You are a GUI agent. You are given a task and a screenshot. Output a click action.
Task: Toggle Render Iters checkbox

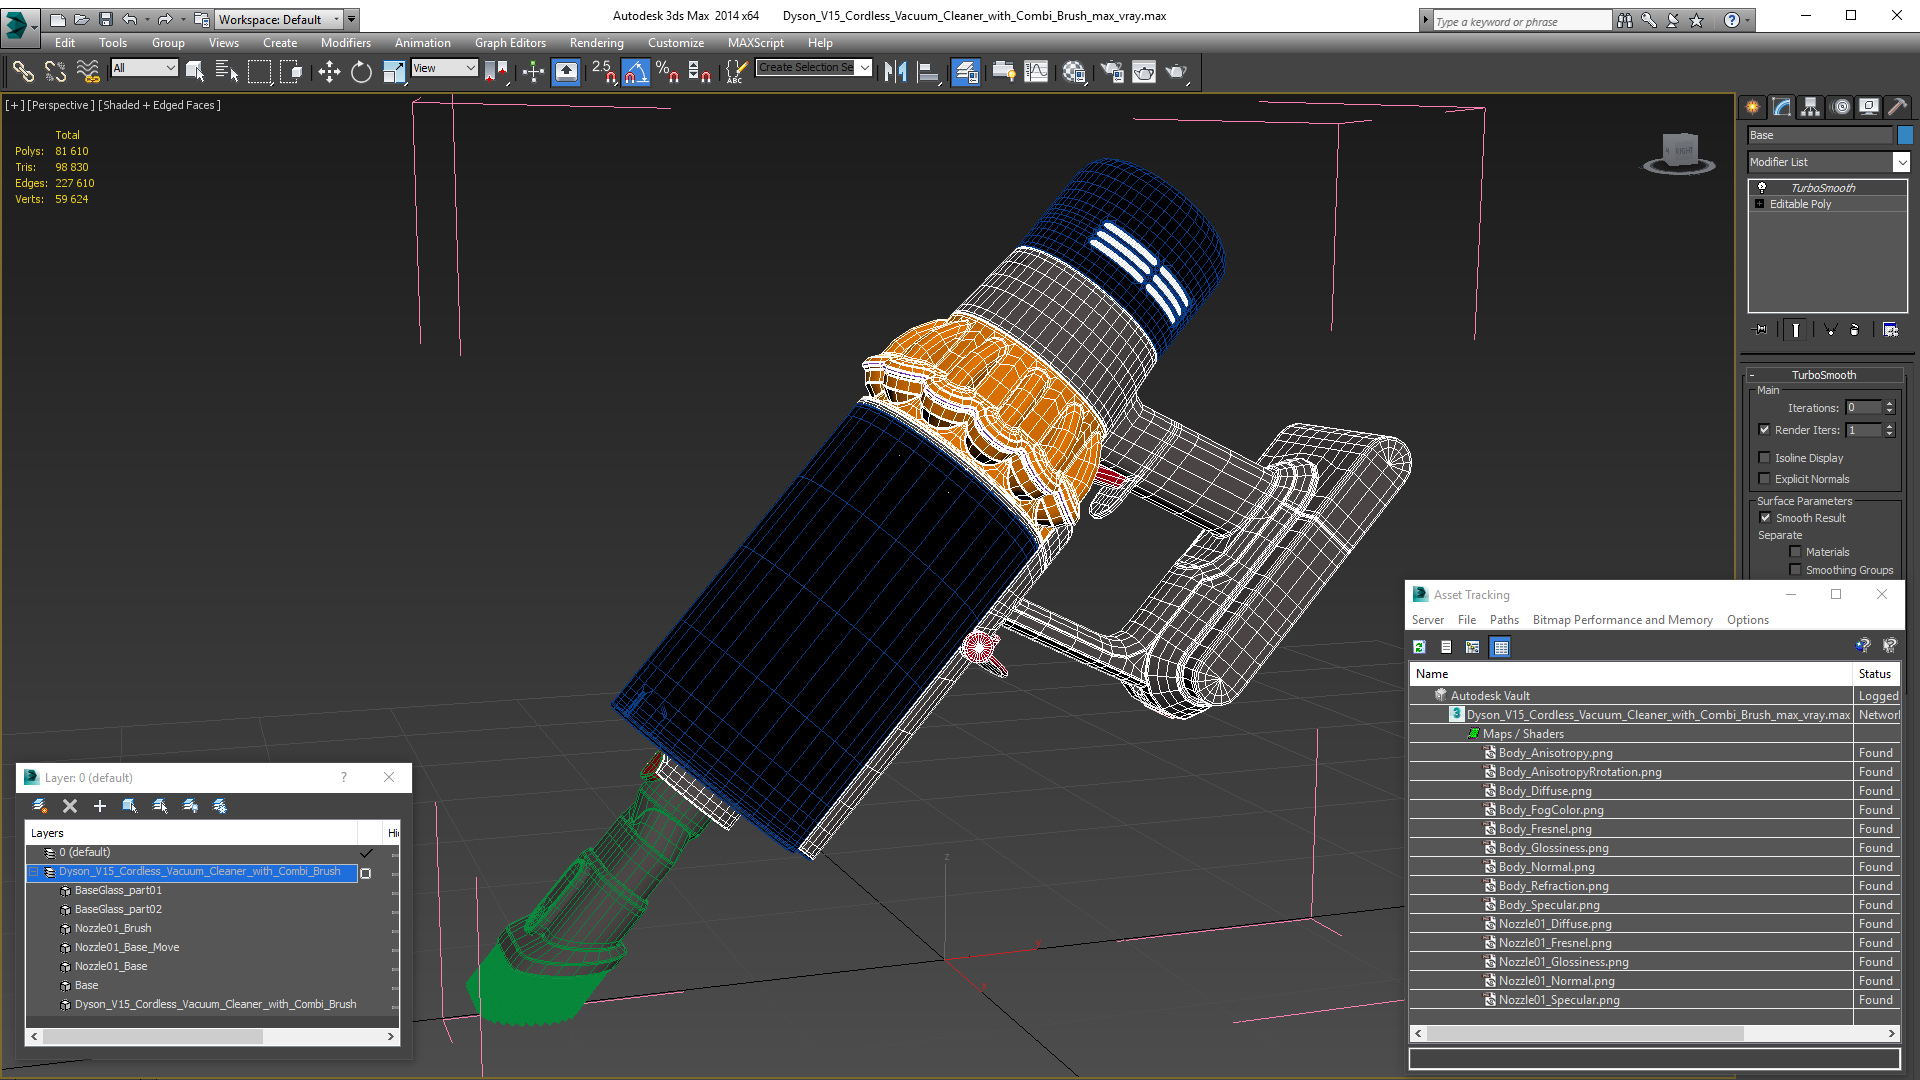(x=1764, y=430)
